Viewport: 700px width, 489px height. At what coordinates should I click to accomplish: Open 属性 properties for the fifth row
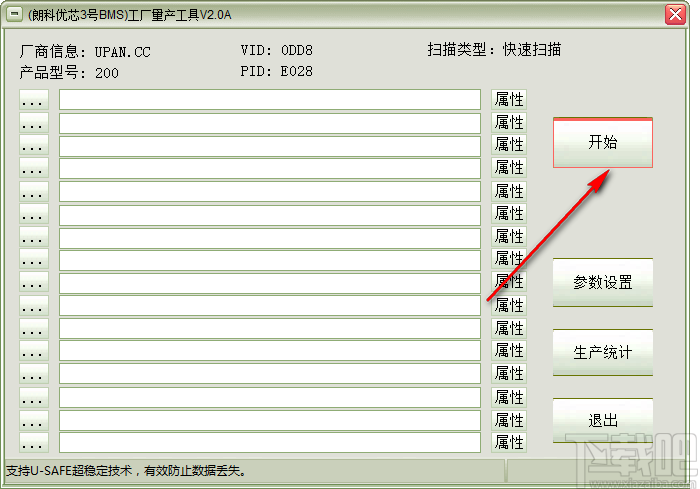(509, 192)
